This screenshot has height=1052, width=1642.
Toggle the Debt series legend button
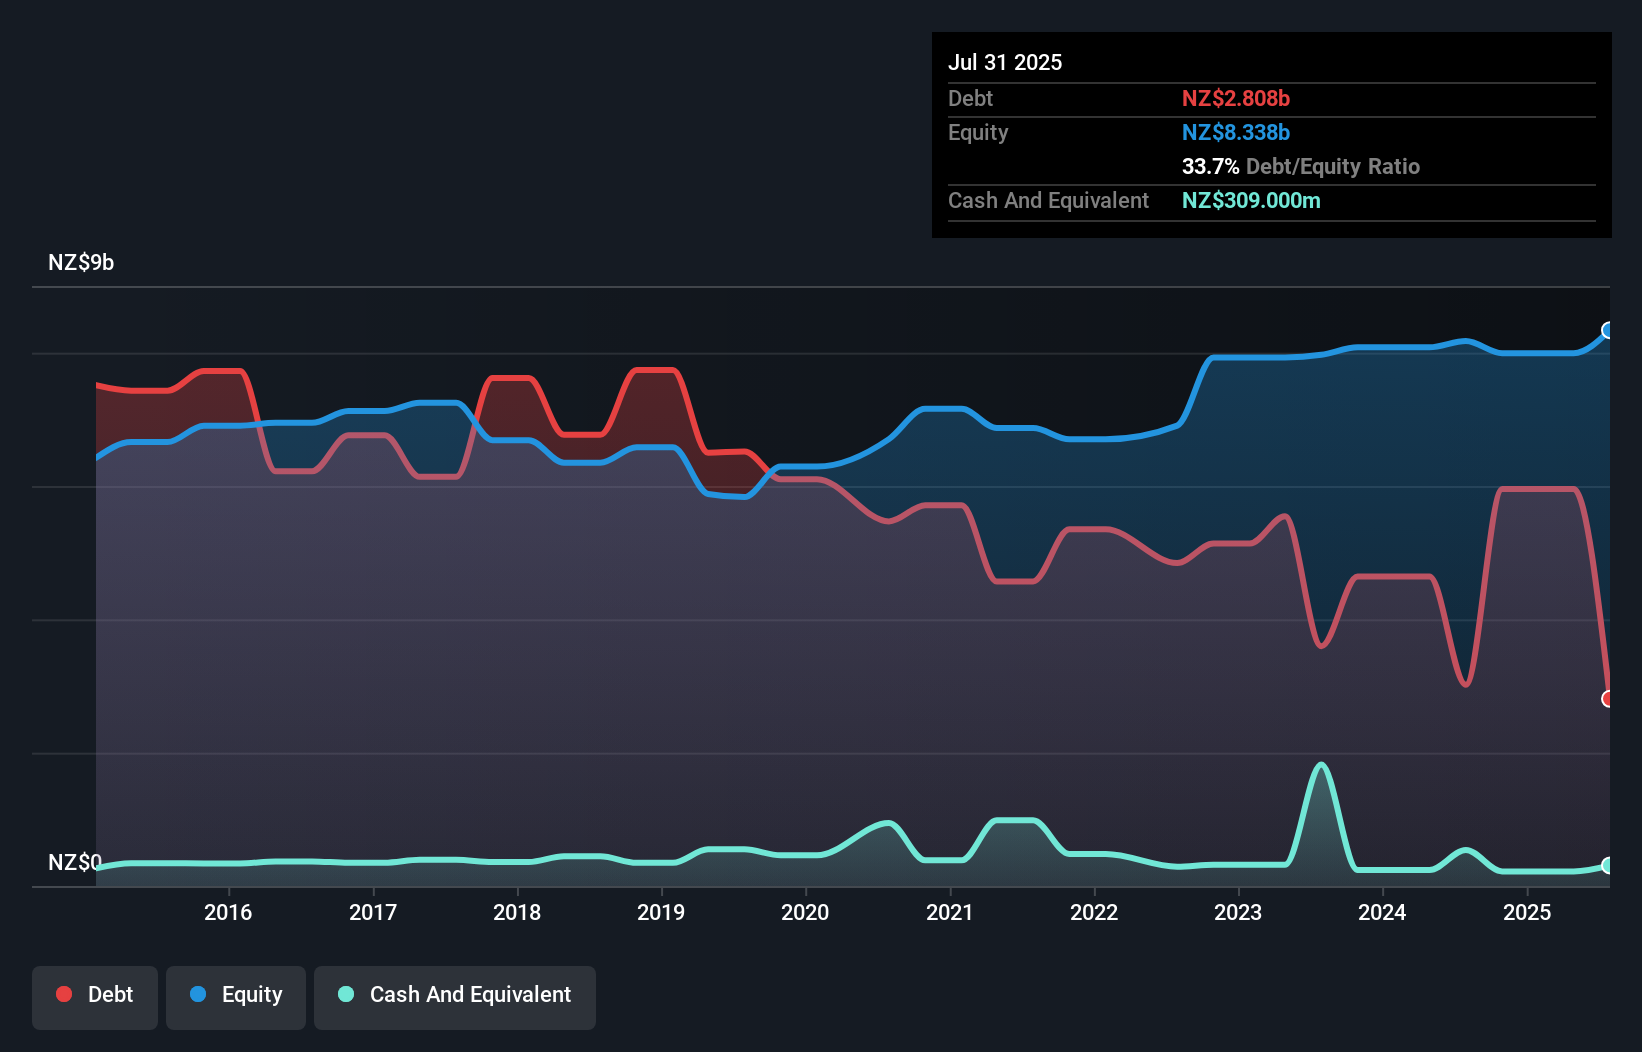tap(95, 997)
